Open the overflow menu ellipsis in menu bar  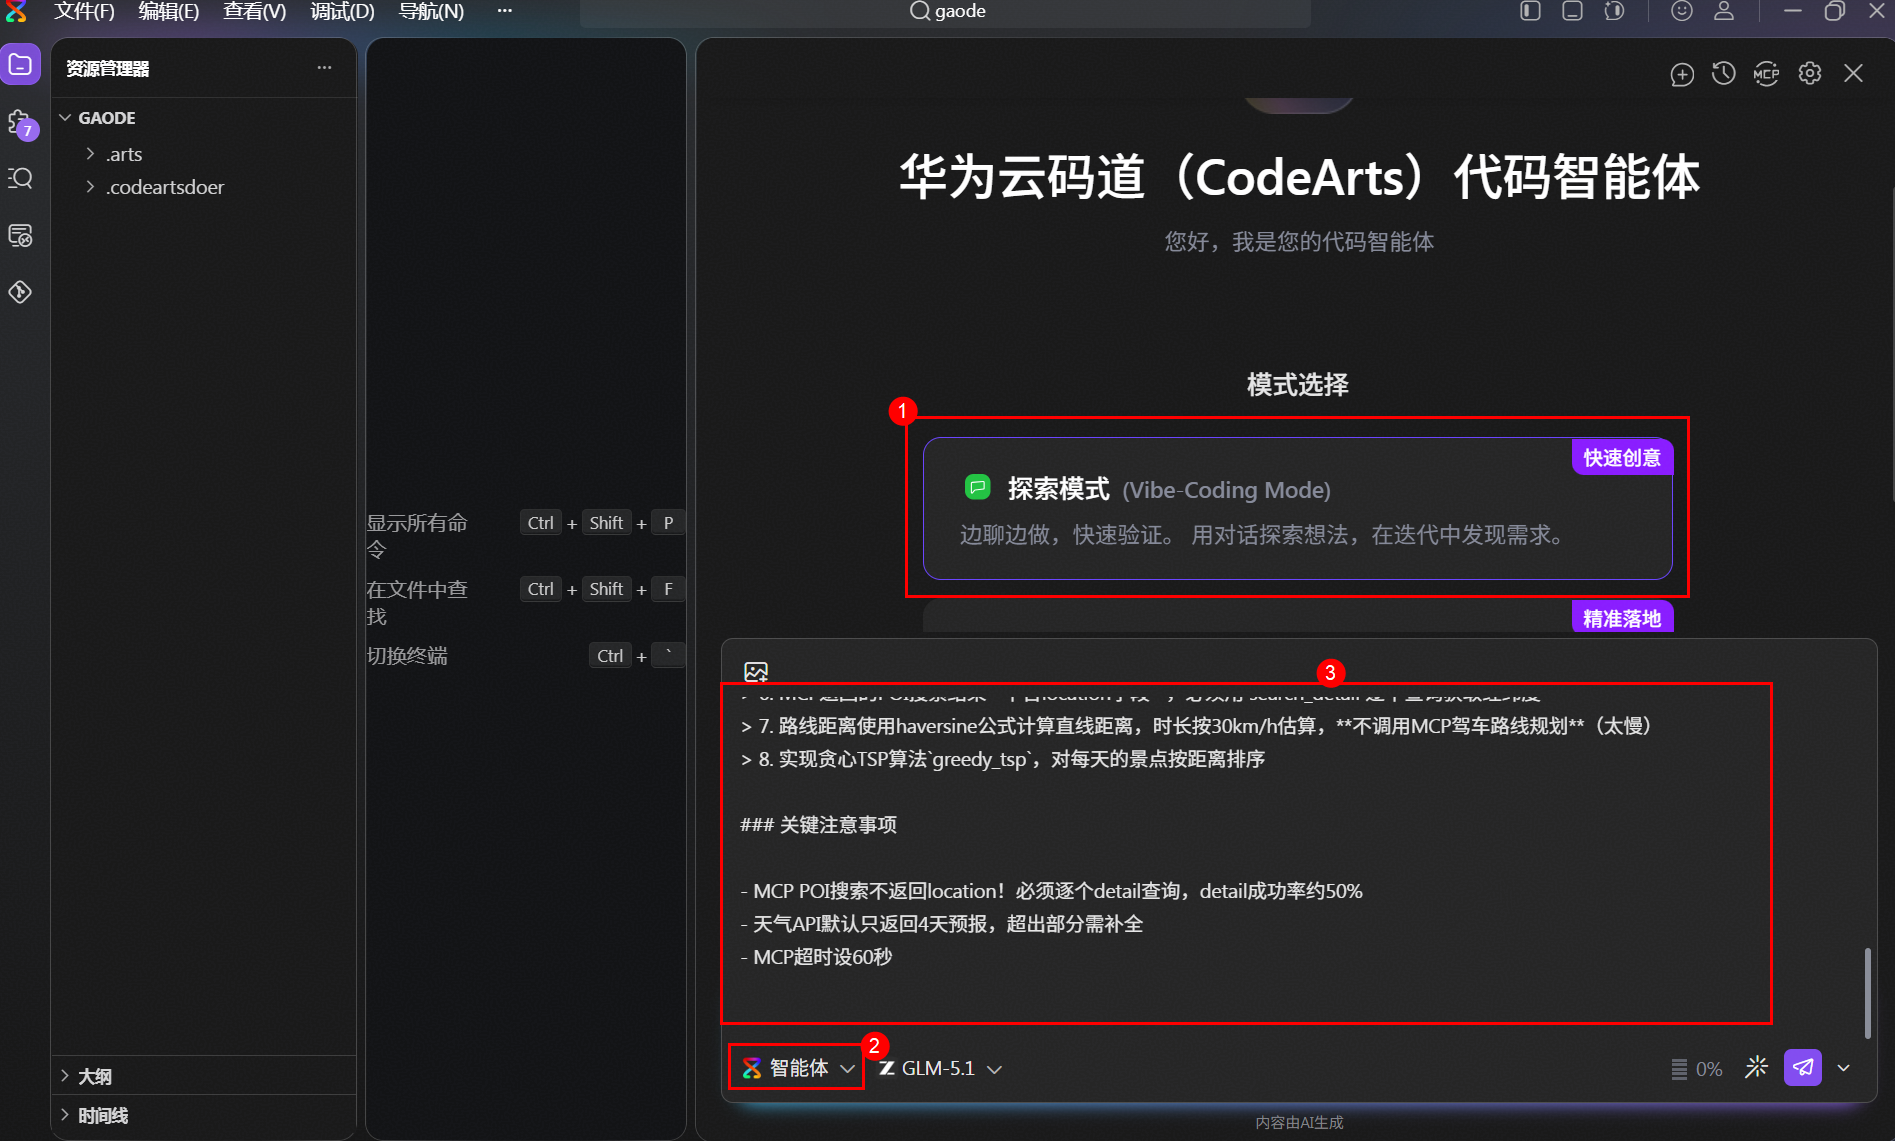pyautogui.click(x=505, y=11)
